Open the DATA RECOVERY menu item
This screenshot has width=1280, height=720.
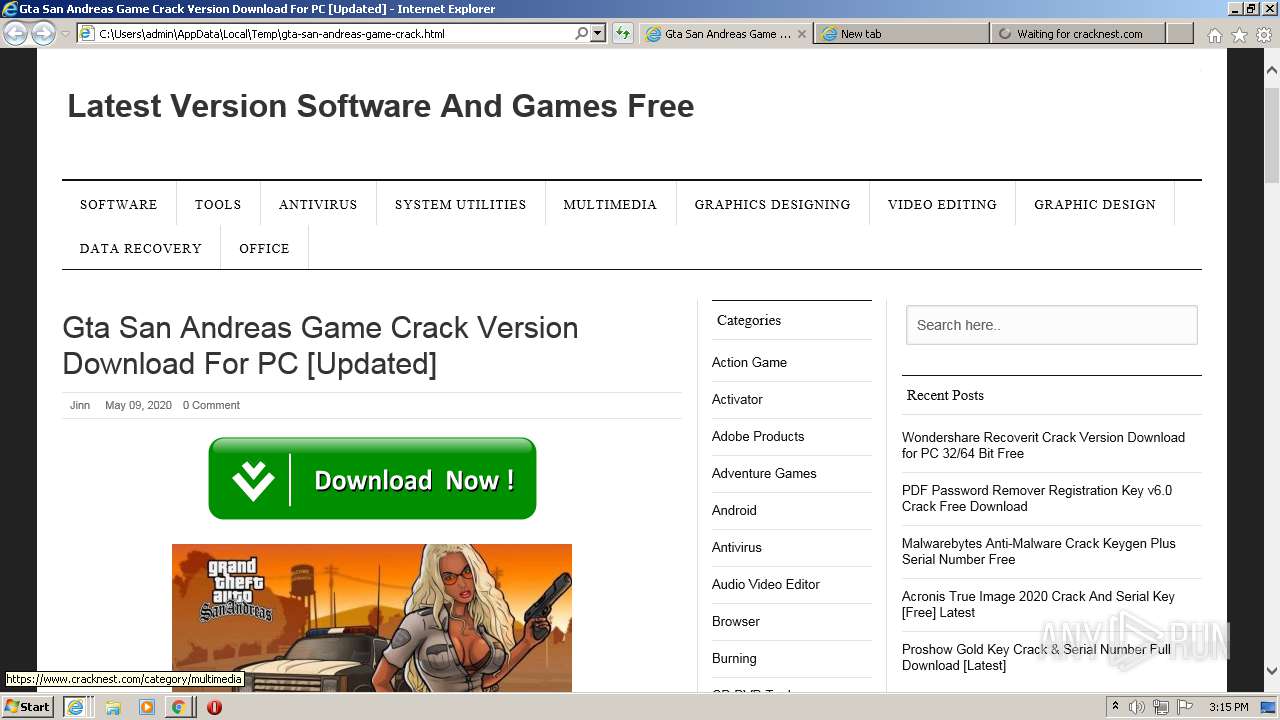click(x=141, y=248)
